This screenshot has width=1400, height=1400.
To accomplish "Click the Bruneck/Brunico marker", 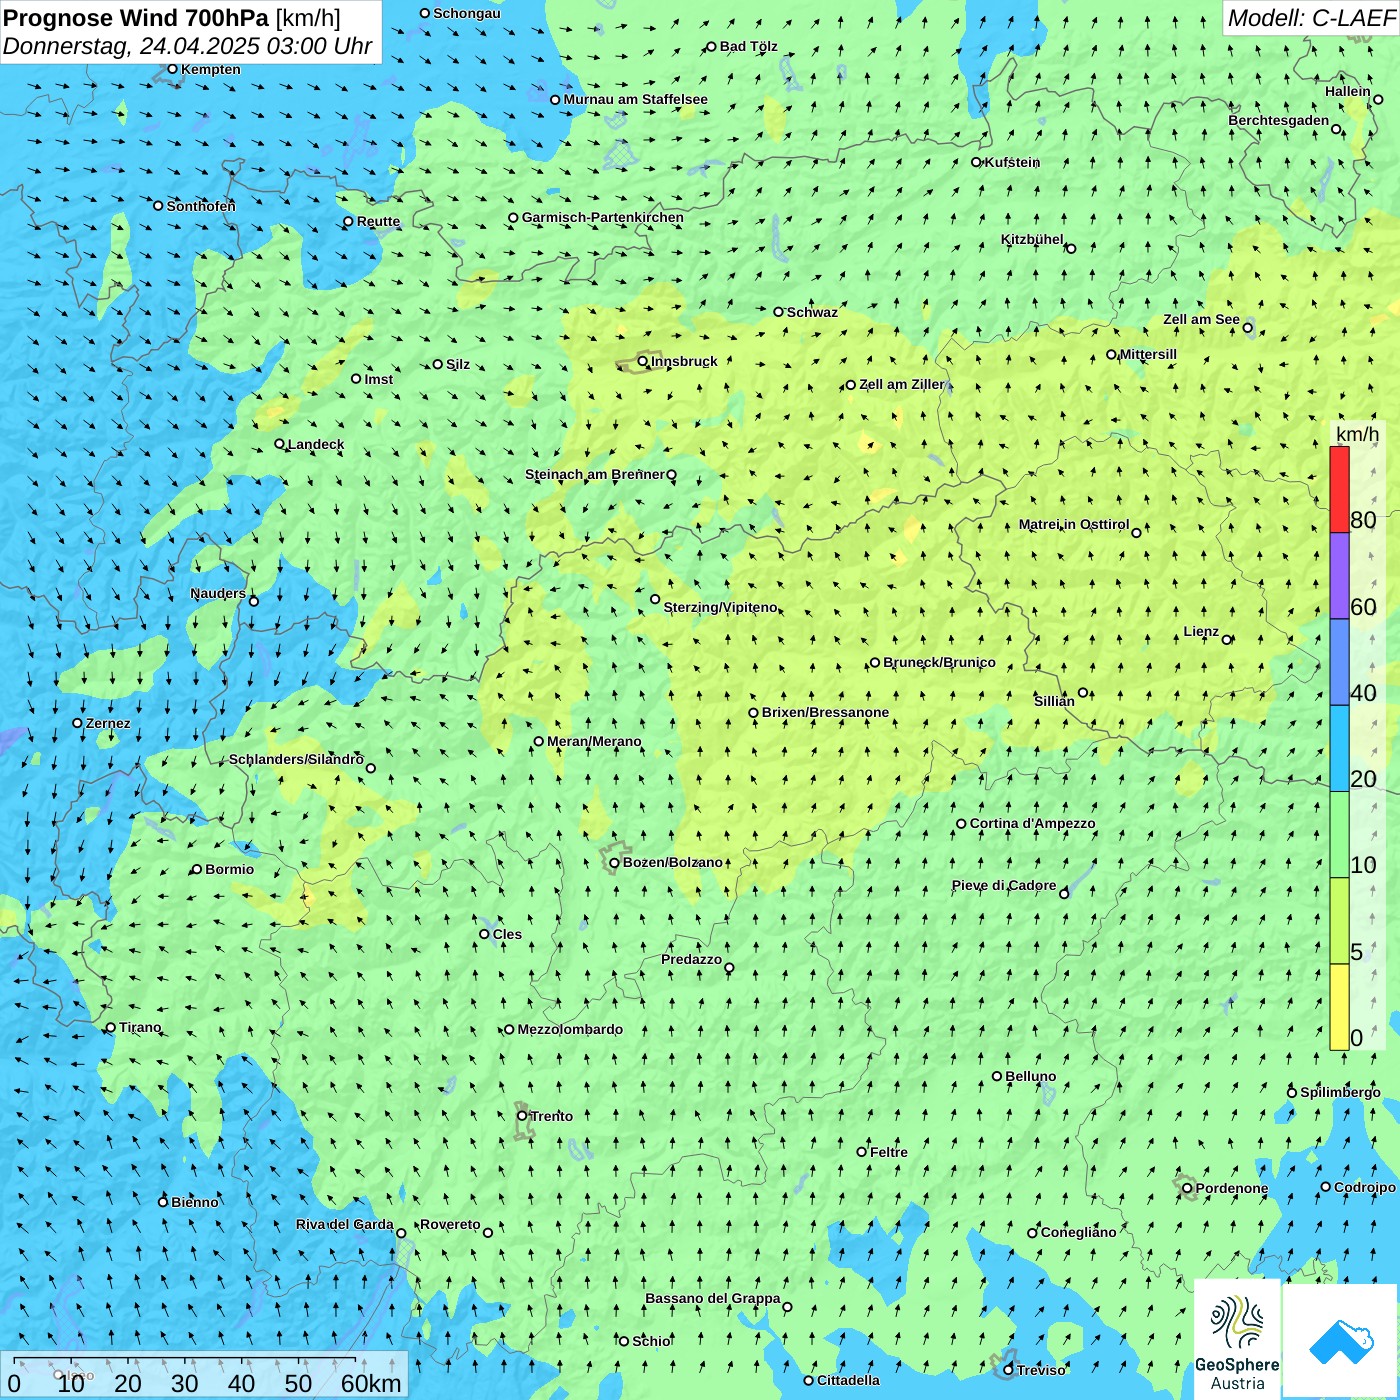I will click(874, 663).
